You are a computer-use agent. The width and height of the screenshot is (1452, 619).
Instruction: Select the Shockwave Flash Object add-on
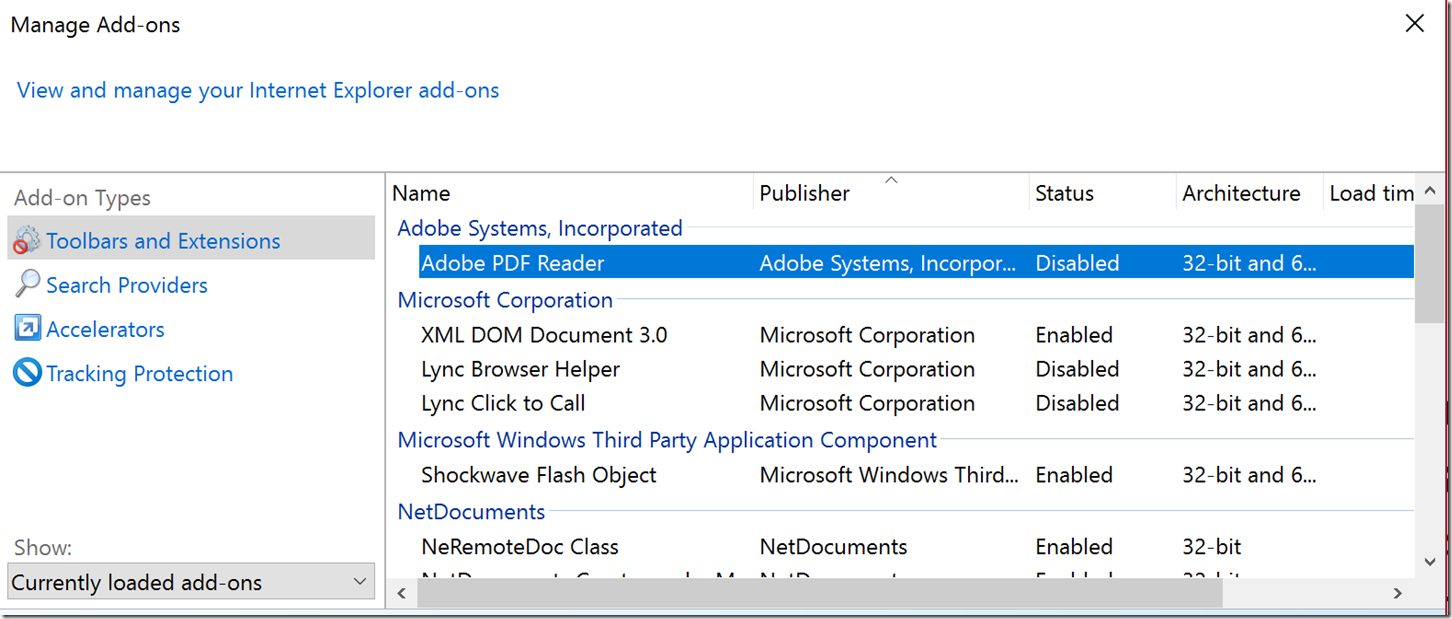coord(539,475)
